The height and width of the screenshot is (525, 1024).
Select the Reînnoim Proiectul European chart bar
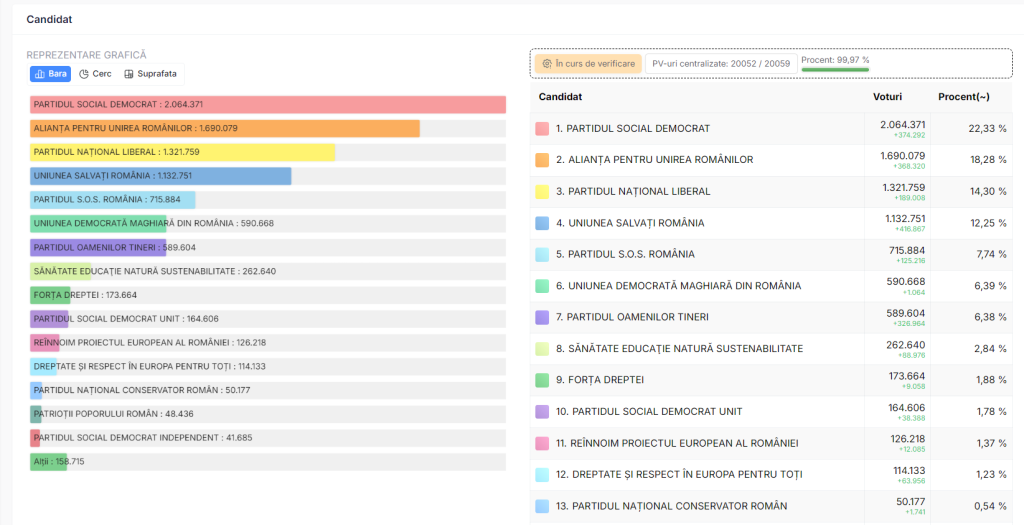[x=44, y=343]
